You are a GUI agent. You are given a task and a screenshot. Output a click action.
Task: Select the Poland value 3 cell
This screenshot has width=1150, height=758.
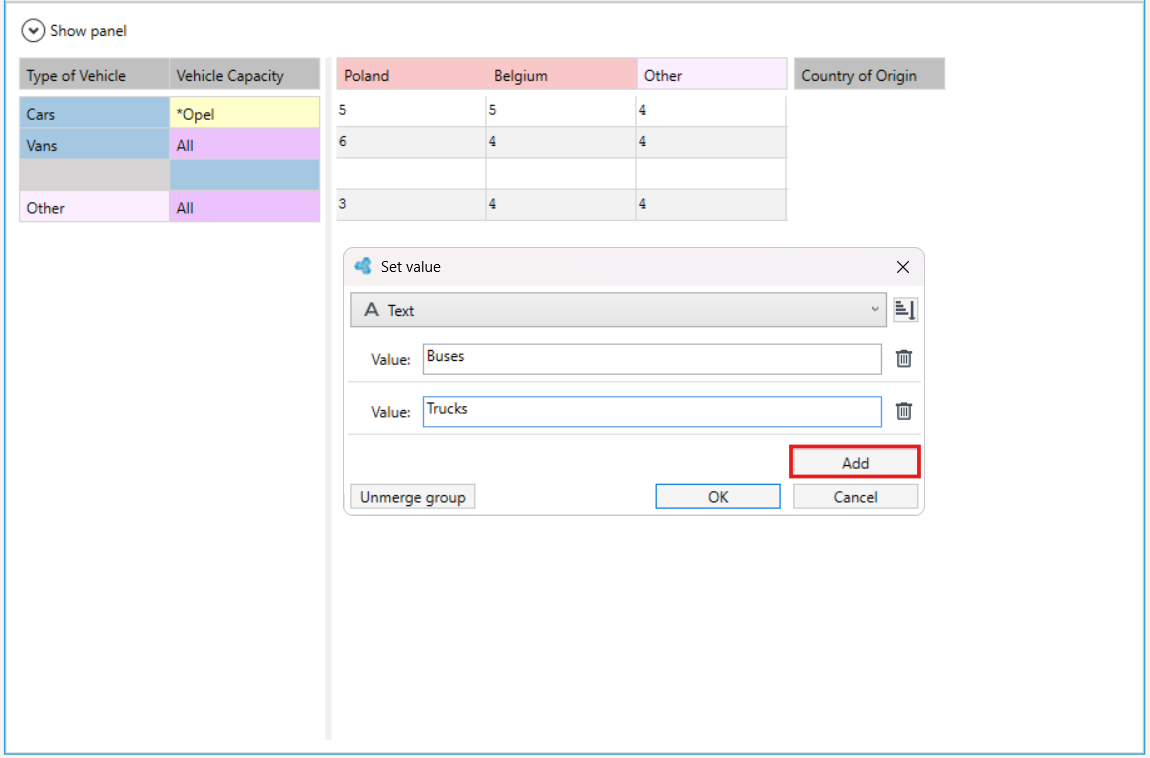[411, 205]
